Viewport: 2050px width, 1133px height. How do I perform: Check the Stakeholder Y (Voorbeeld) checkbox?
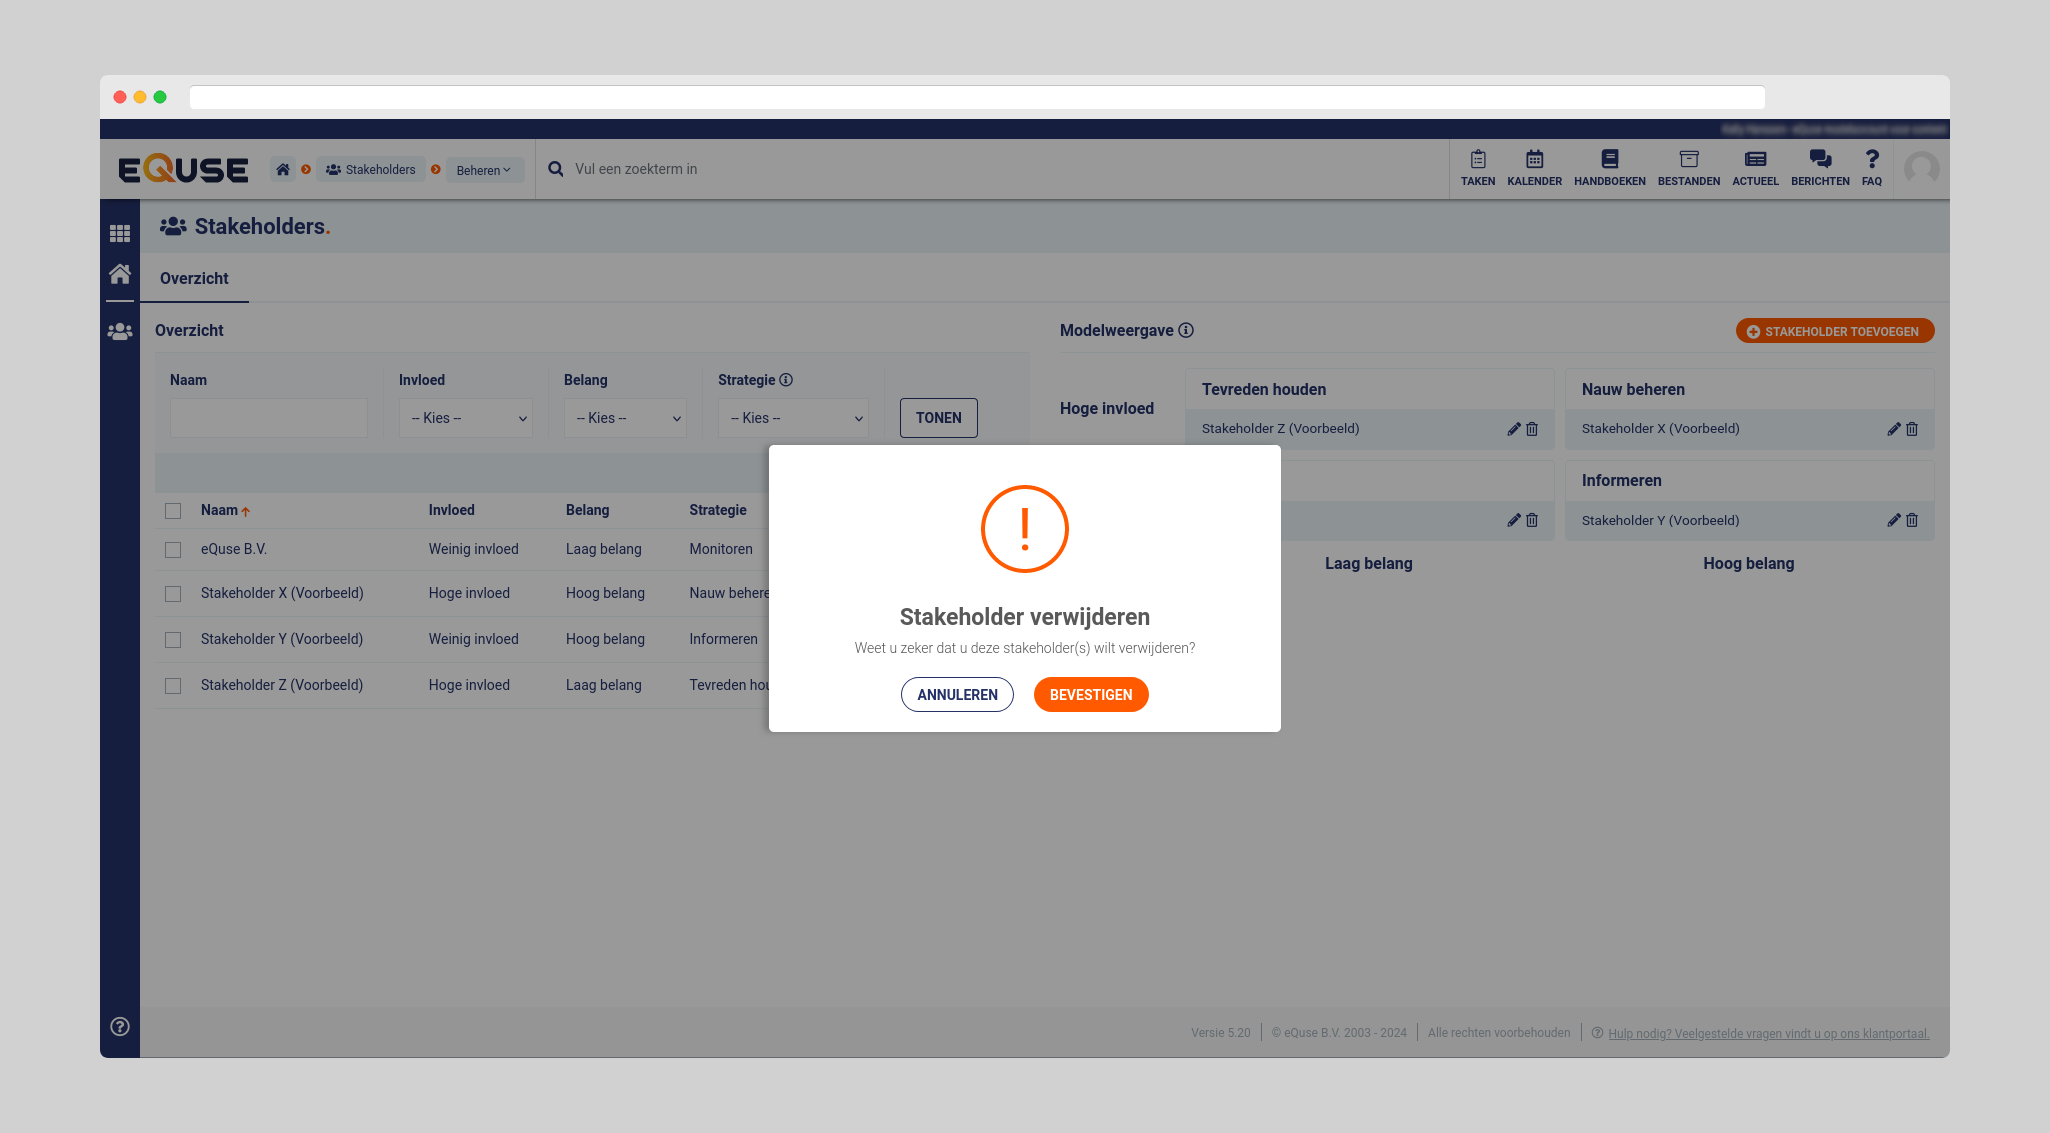pos(173,640)
